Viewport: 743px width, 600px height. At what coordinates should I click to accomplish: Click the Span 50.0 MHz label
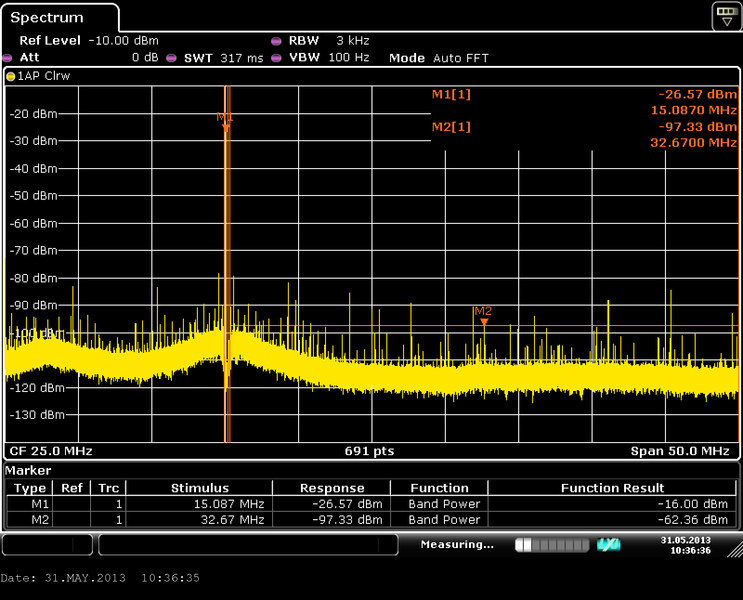click(x=680, y=451)
